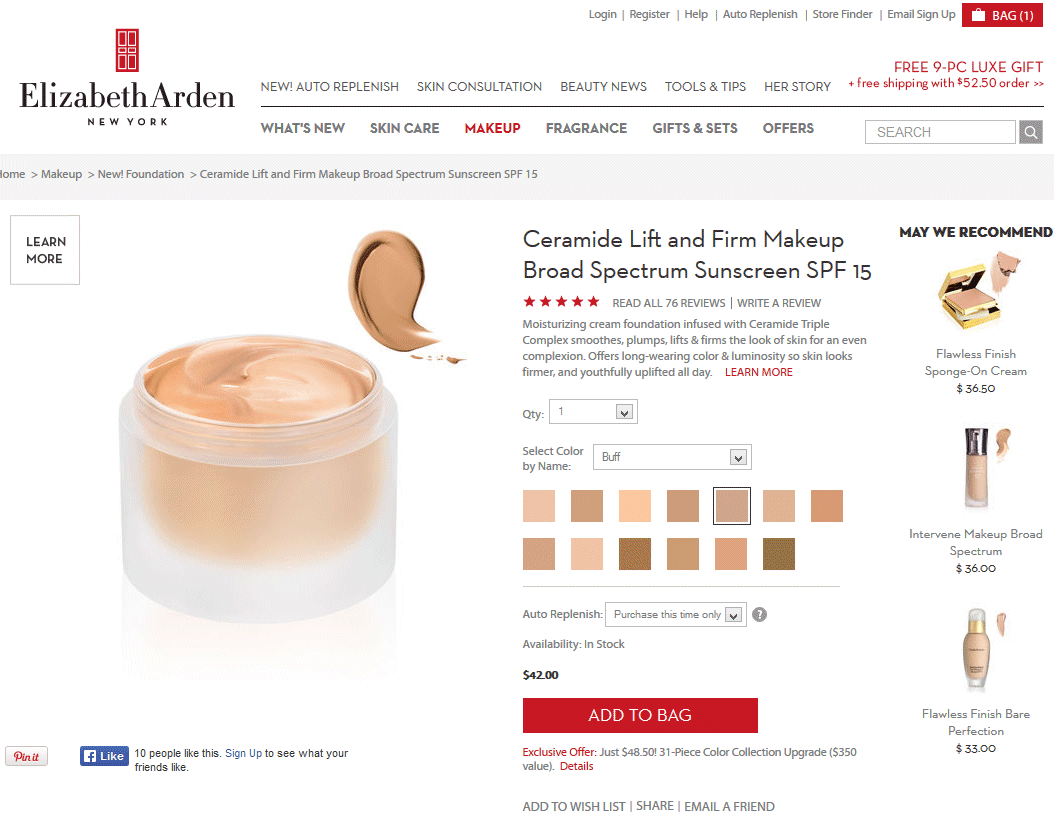Open the Flawless Finish Sponge-On Cream thumbnail
Screen dimensions: 1054x840
976,290
